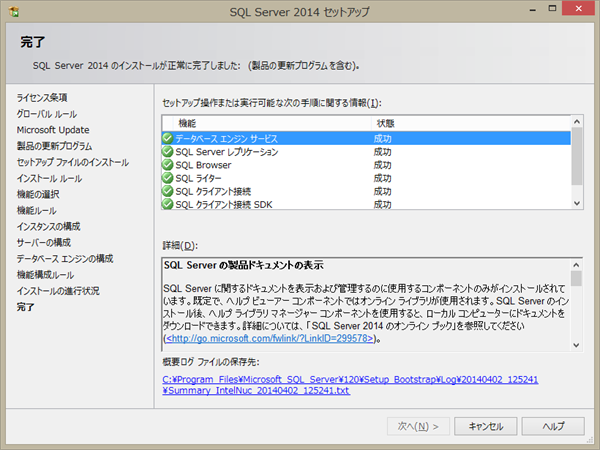Click データベース エンジンの構成 step in sidebar

click(x=65, y=258)
